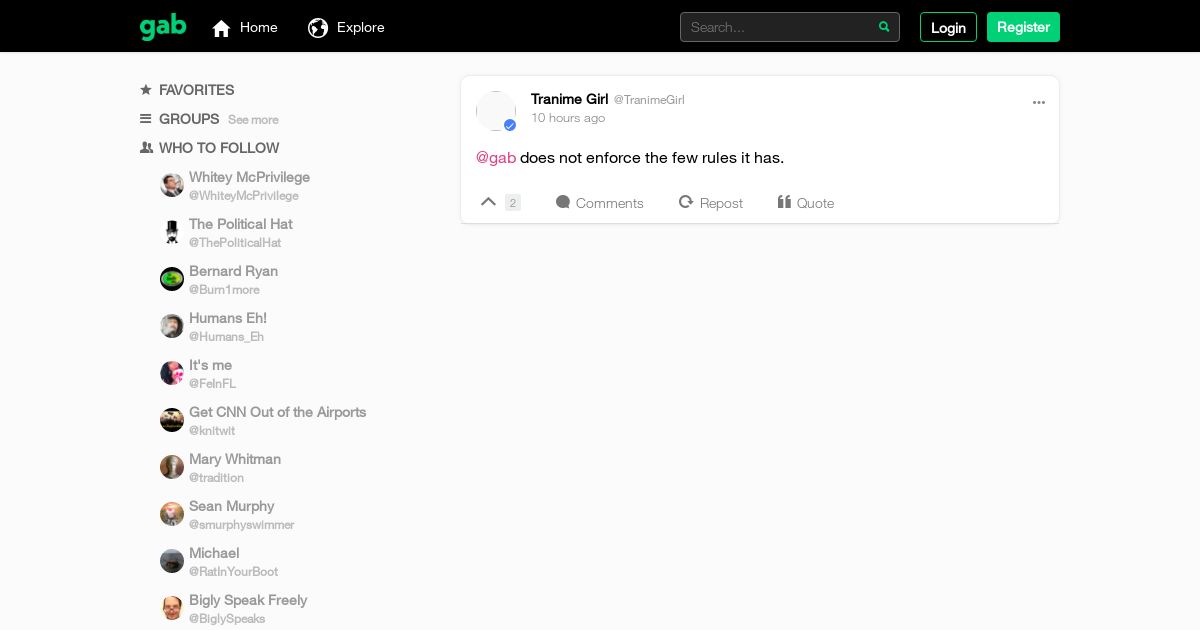Expand Groups with See more

point(253,120)
